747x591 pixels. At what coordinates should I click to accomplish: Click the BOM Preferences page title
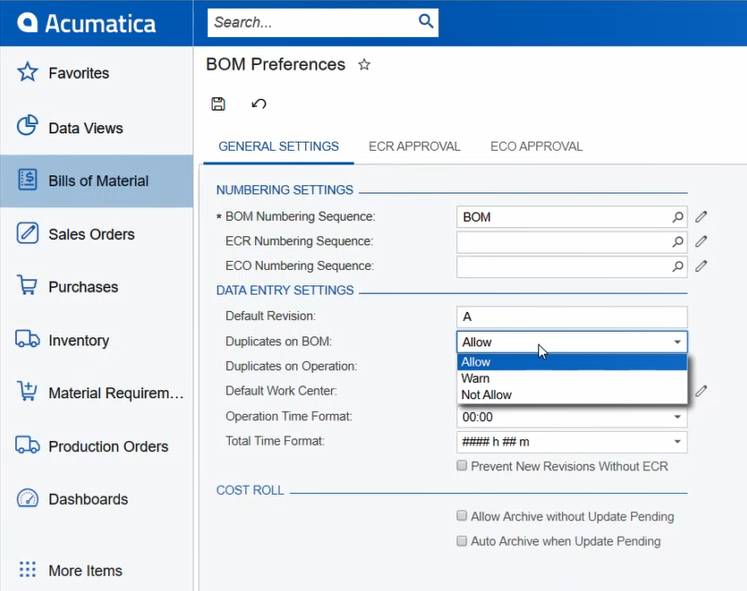pyautogui.click(x=275, y=64)
